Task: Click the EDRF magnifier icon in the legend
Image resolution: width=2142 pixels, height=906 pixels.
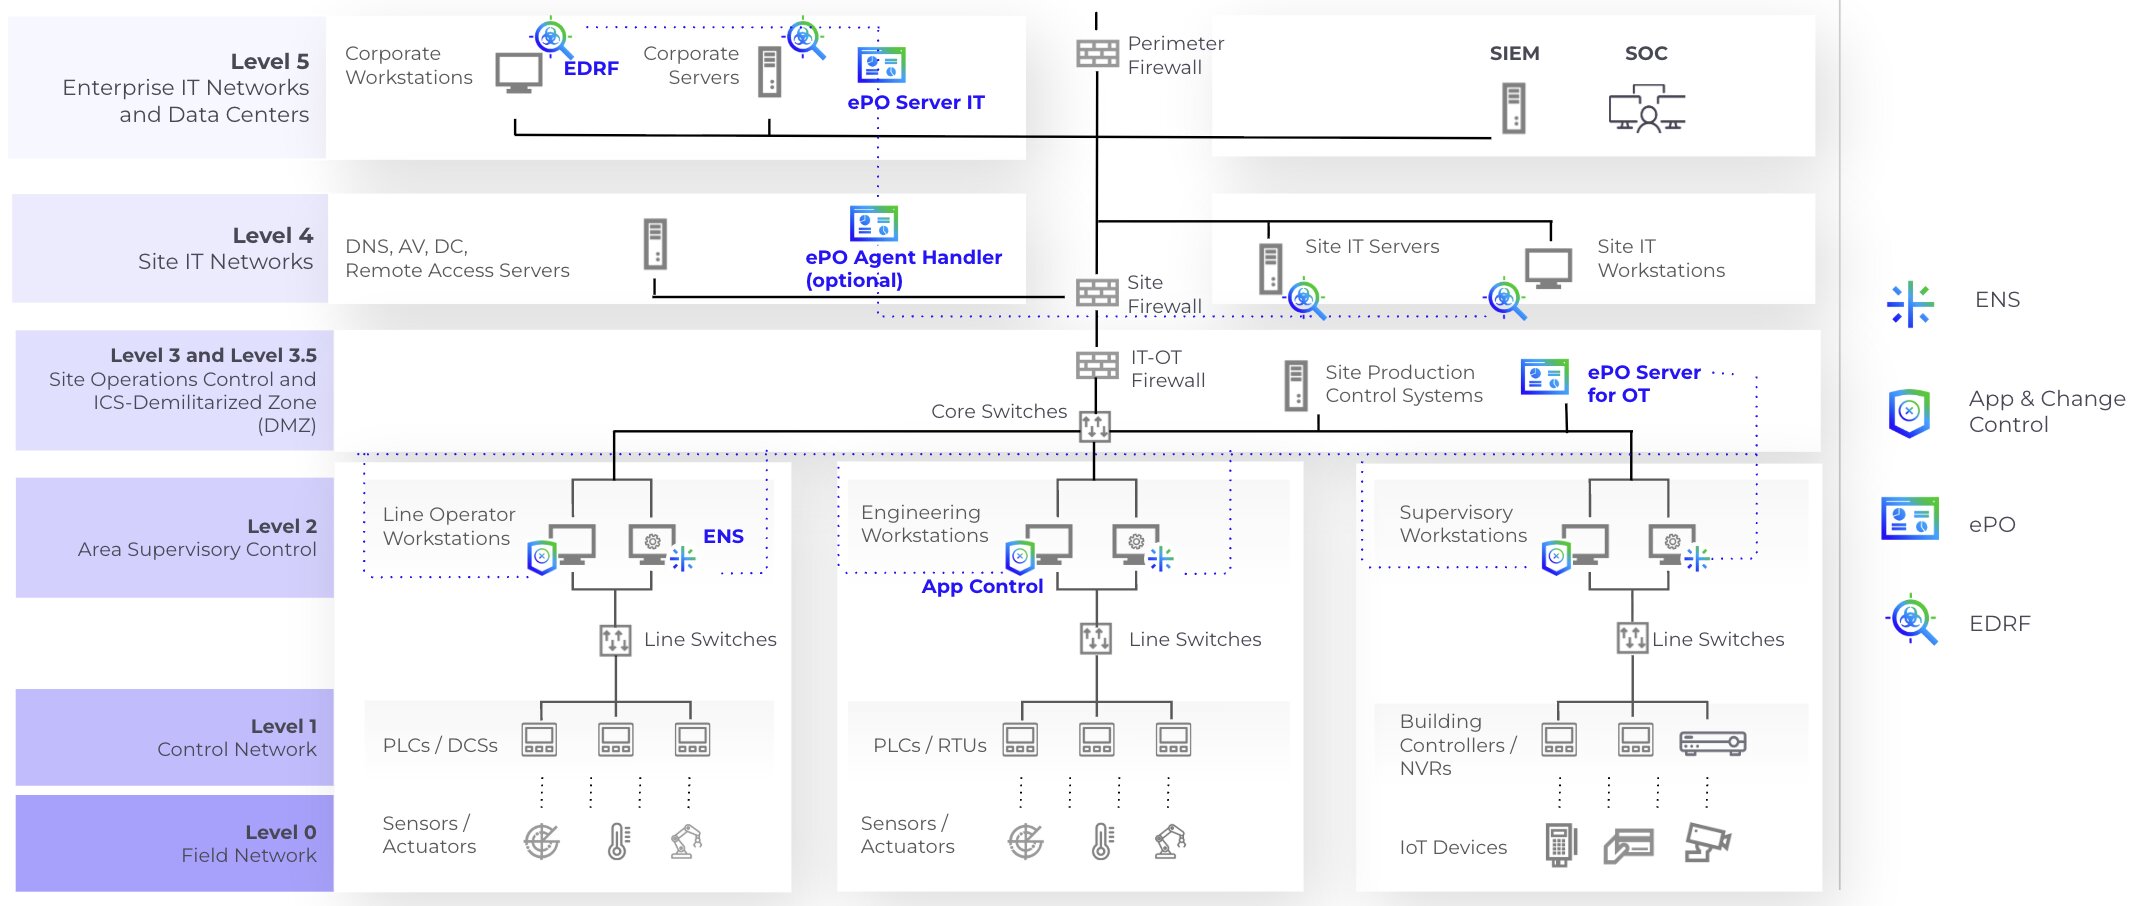Action: 1911,621
